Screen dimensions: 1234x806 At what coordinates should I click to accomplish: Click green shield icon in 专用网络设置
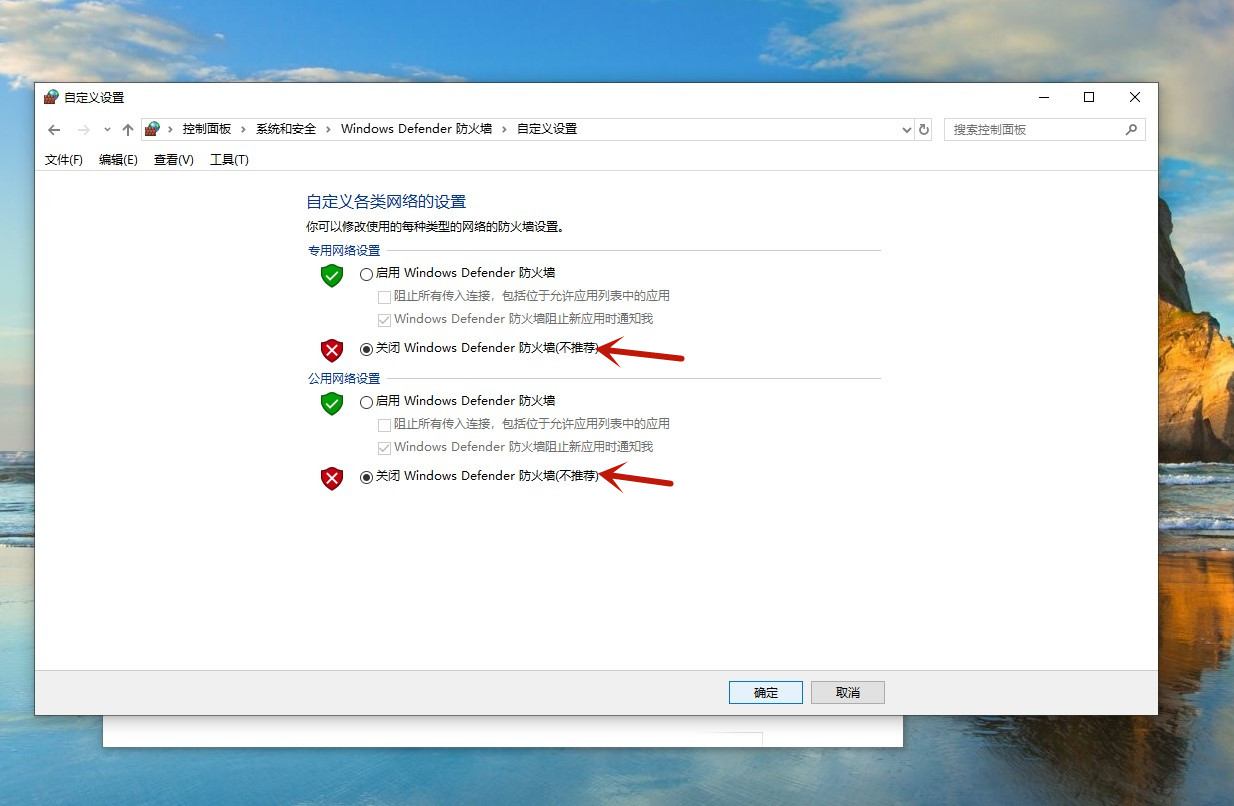332,275
